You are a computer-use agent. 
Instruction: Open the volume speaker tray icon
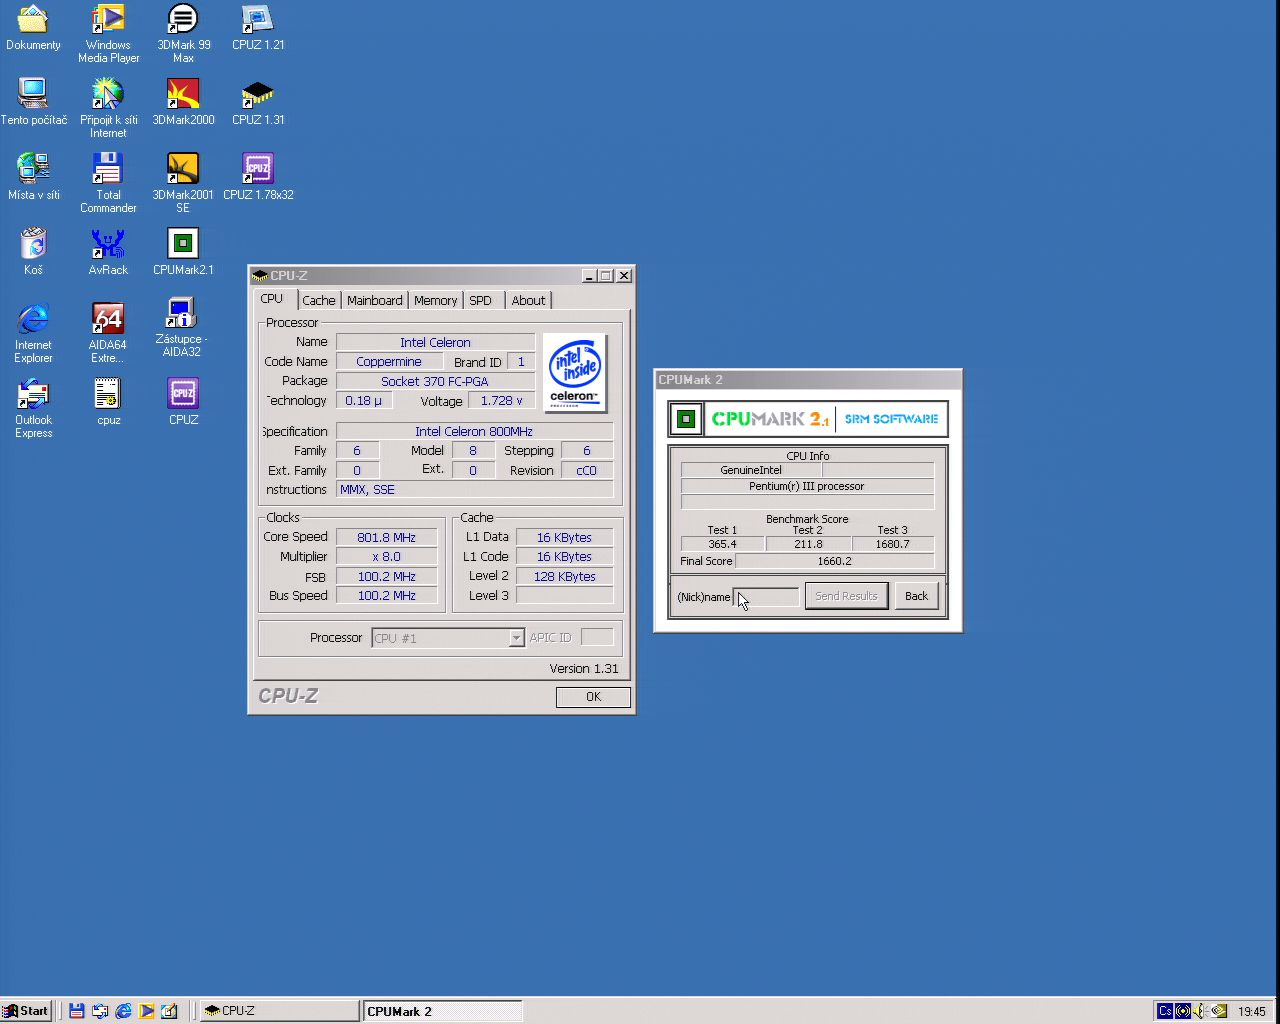point(1200,1011)
